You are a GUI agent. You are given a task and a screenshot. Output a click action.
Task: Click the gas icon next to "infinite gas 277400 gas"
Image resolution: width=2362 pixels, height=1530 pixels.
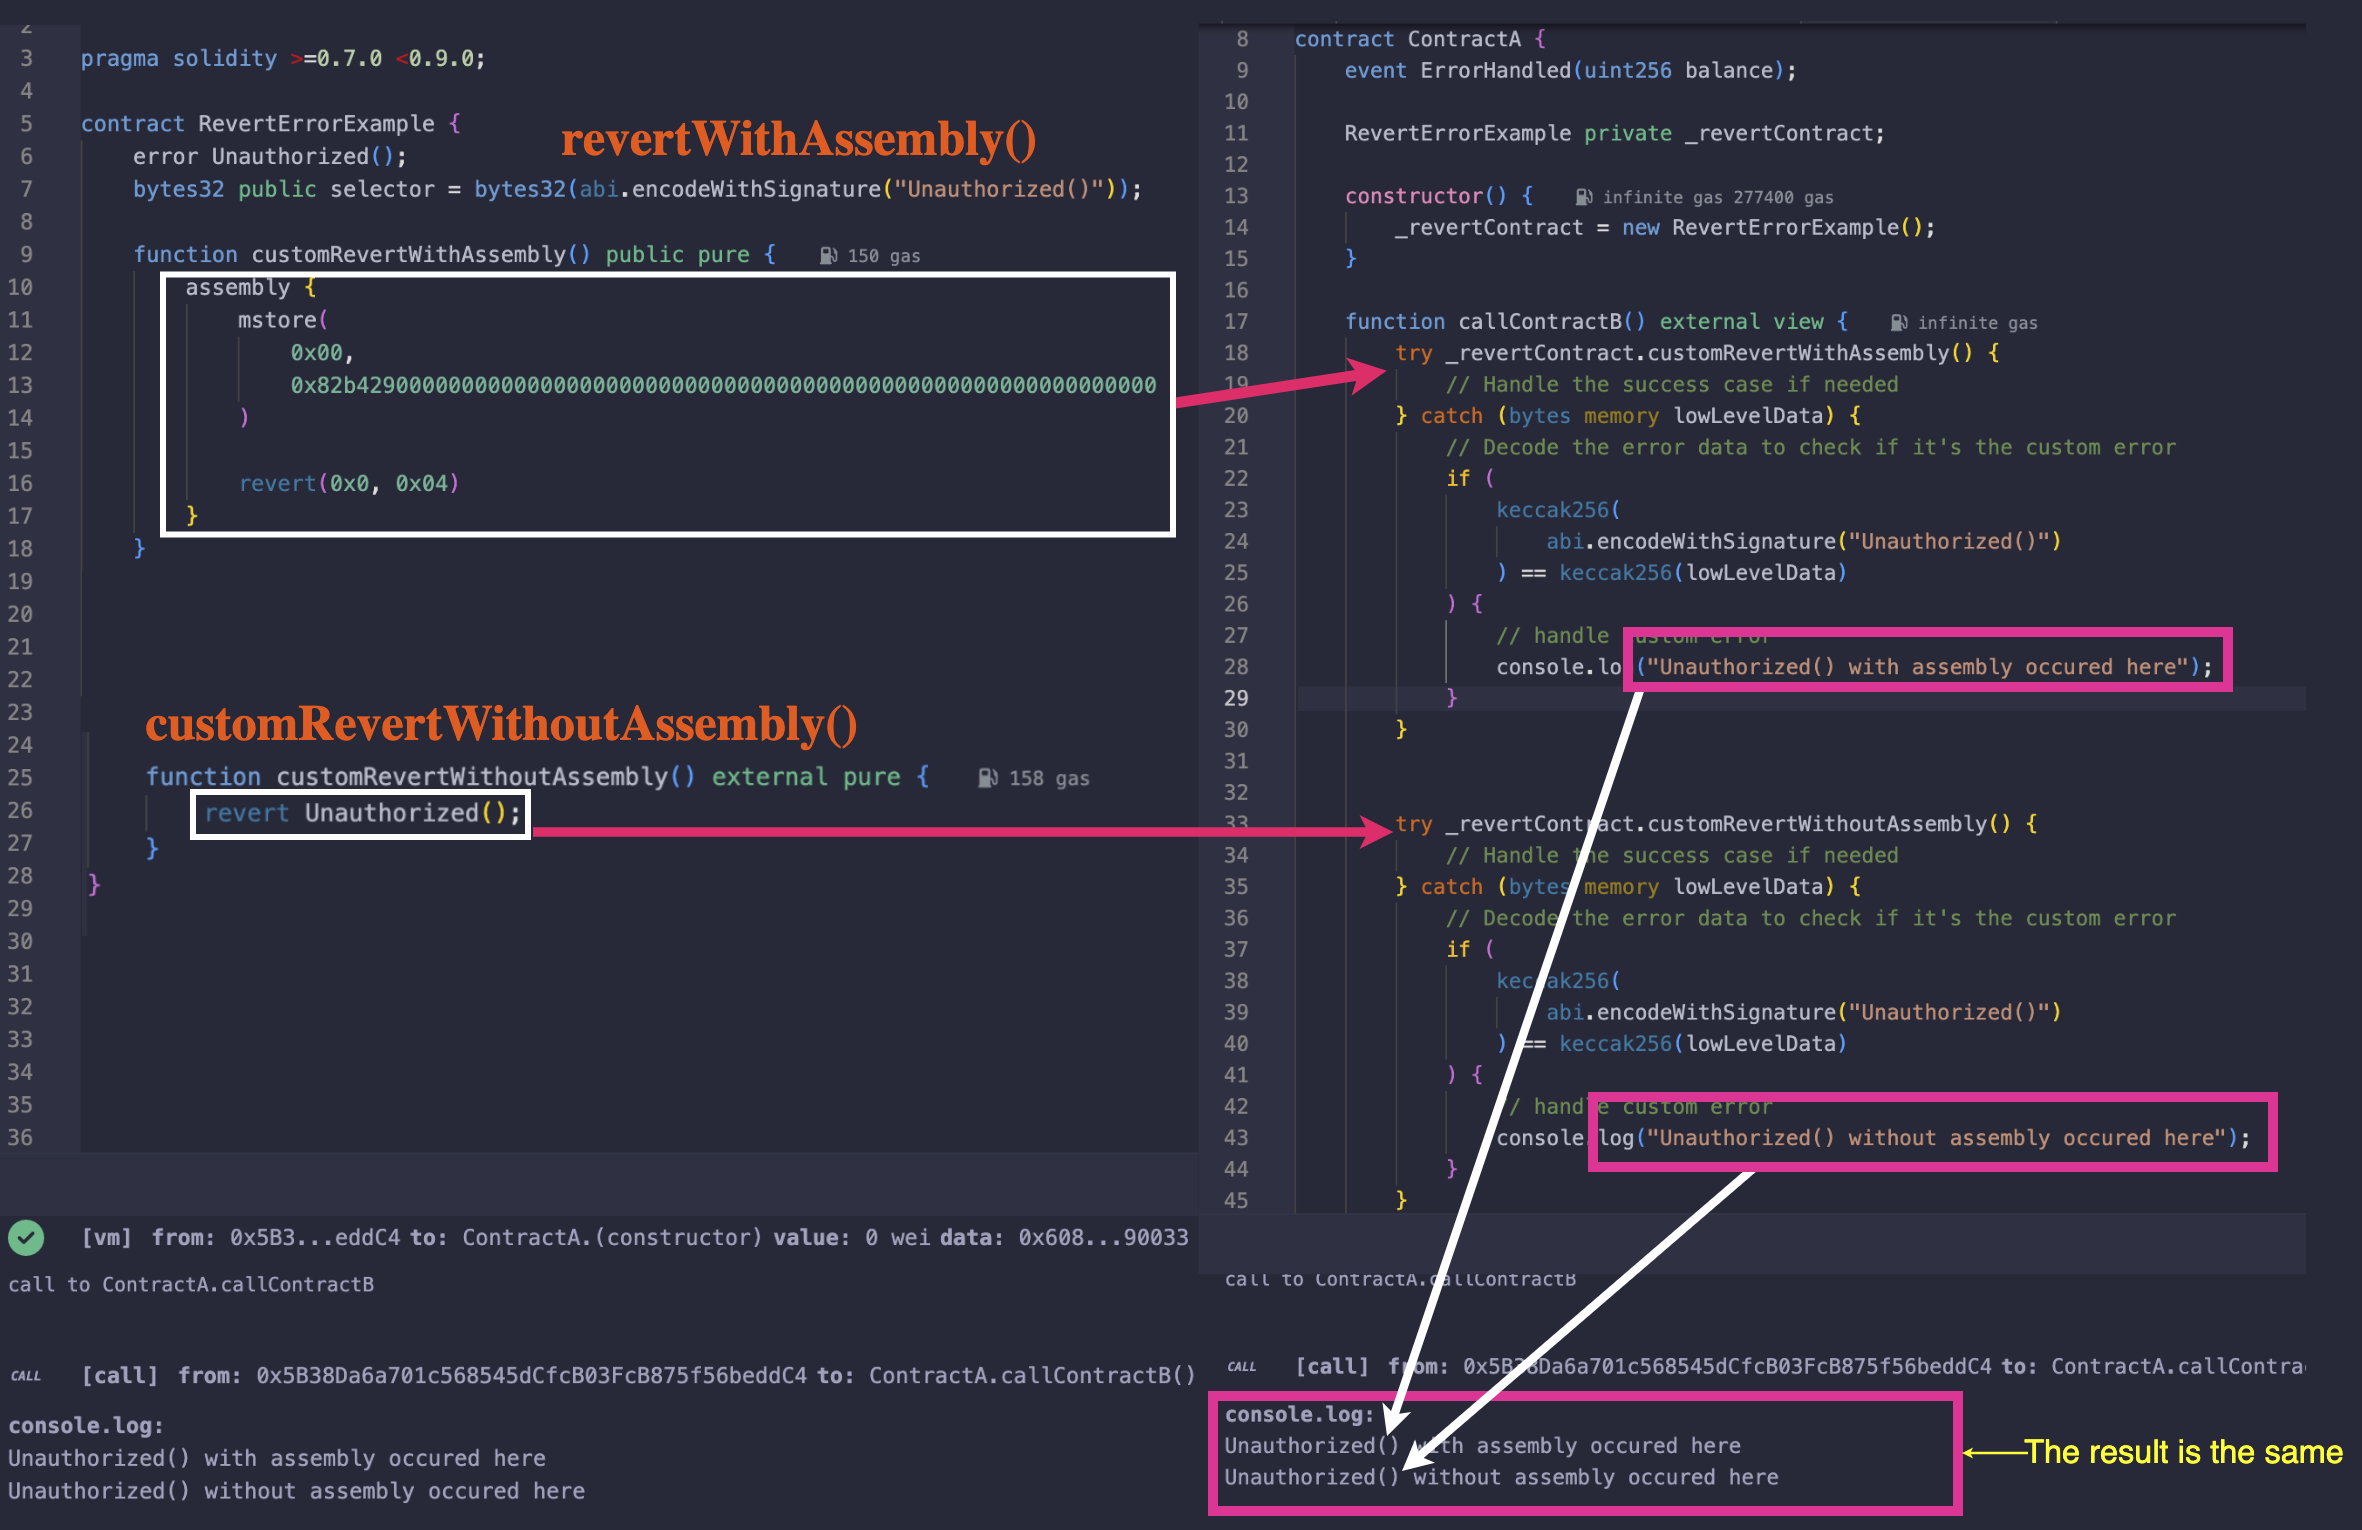[1584, 197]
